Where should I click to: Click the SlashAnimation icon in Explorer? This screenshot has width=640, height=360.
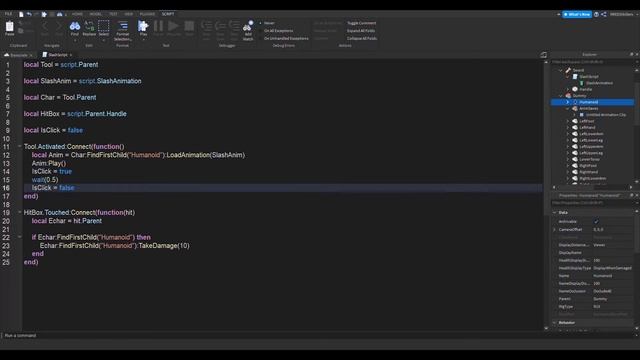click(x=582, y=83)
